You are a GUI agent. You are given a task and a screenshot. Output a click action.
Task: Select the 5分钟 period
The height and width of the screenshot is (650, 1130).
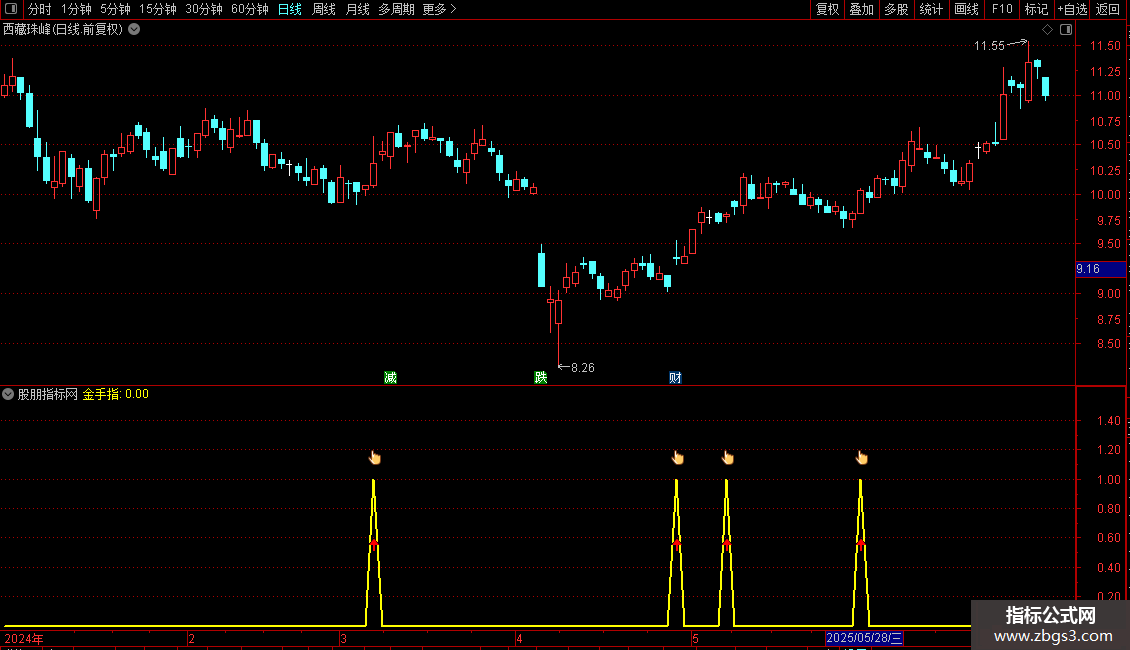click(115, 9)
